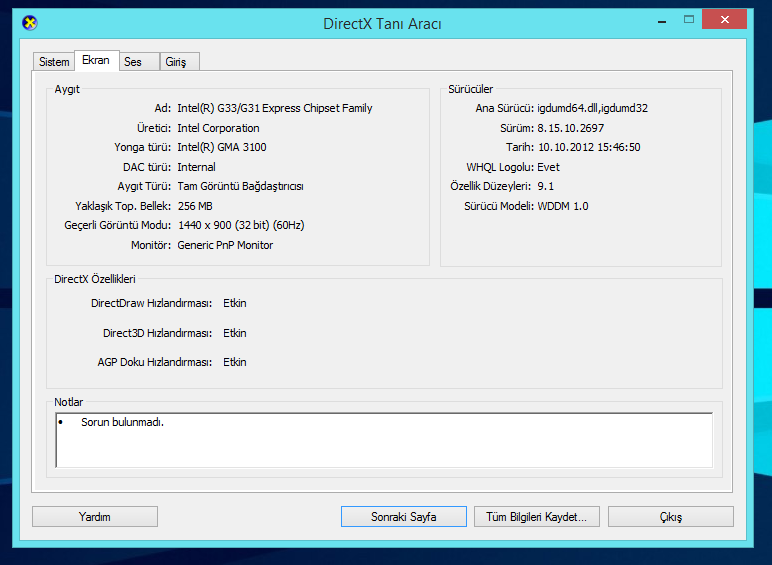
Task: Select the Ekran tab
Action: pyautogui.click(x=96, y=61)
